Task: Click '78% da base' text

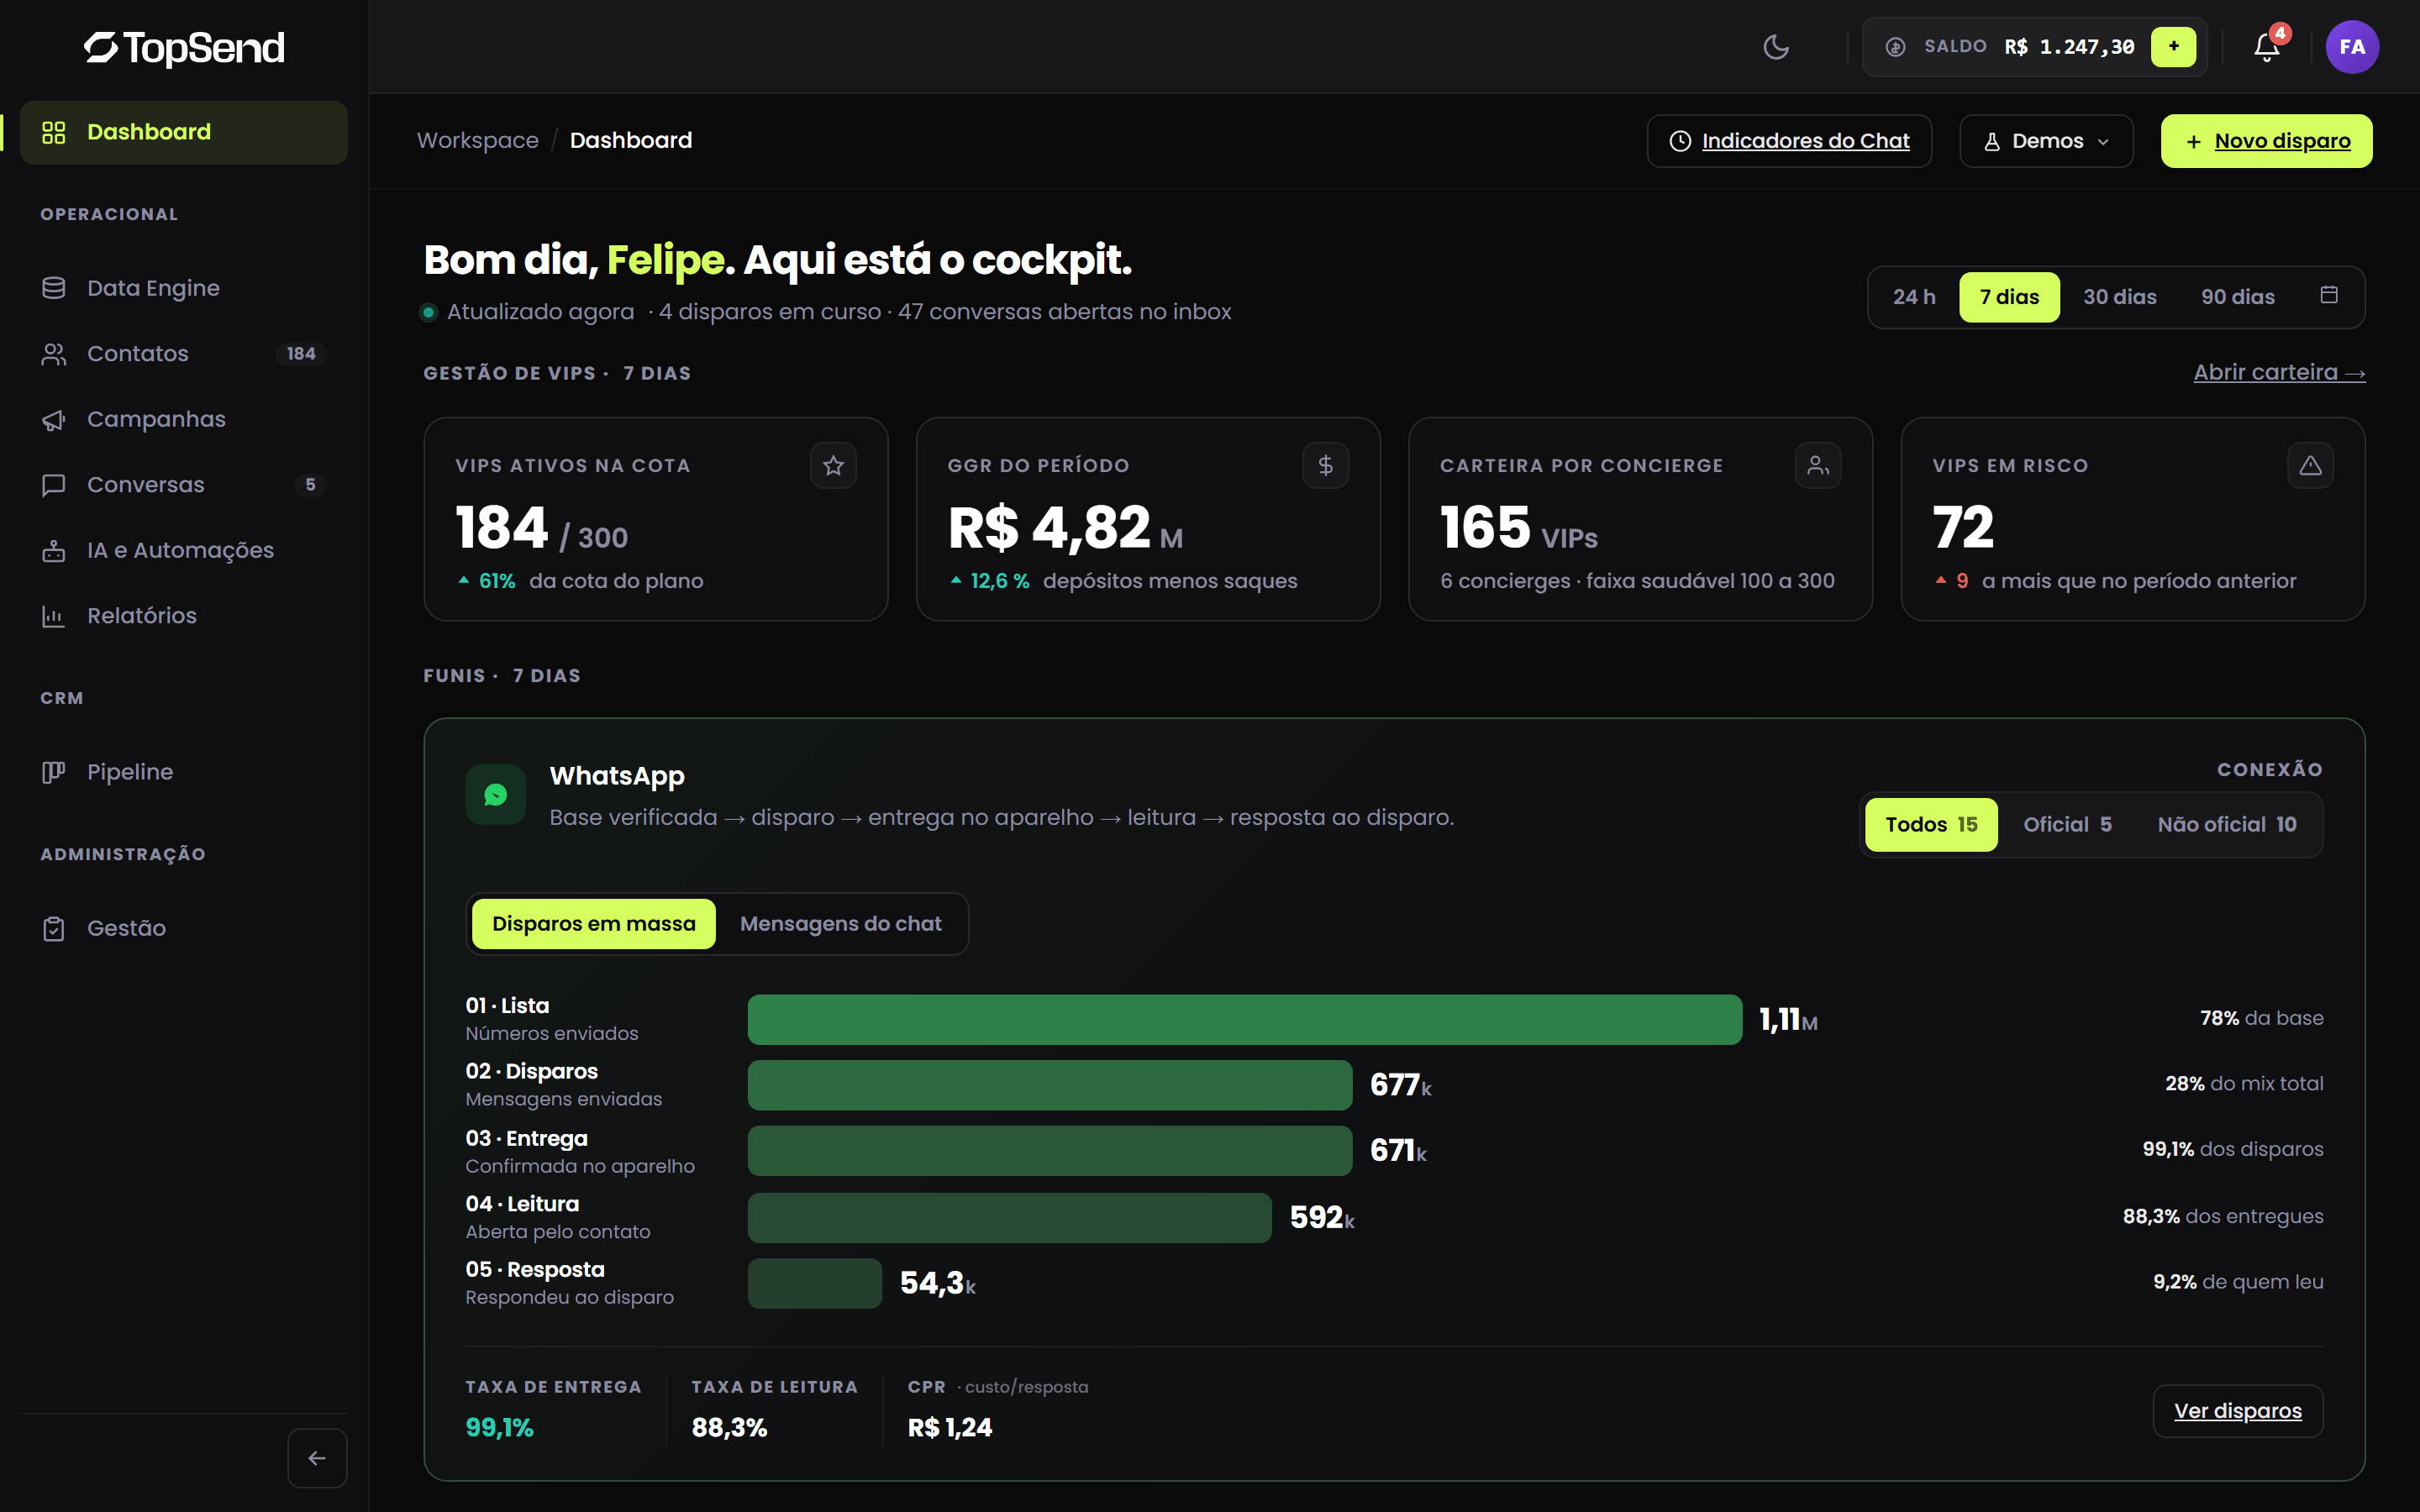Action: coord(2262,1018)
